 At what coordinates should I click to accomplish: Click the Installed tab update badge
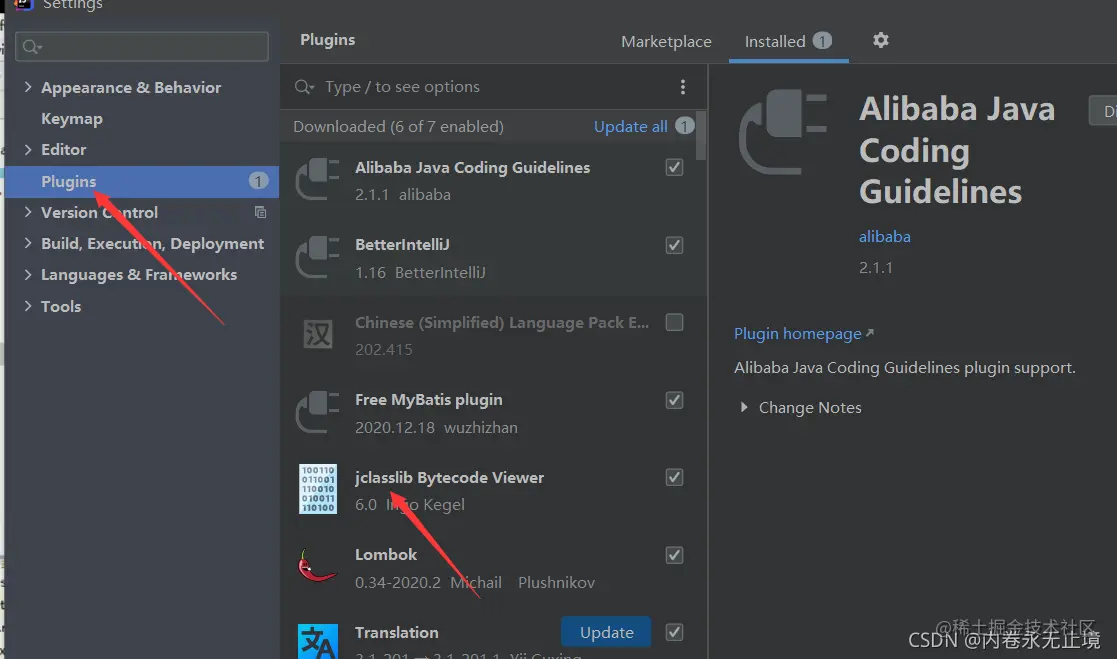[822, 41]
